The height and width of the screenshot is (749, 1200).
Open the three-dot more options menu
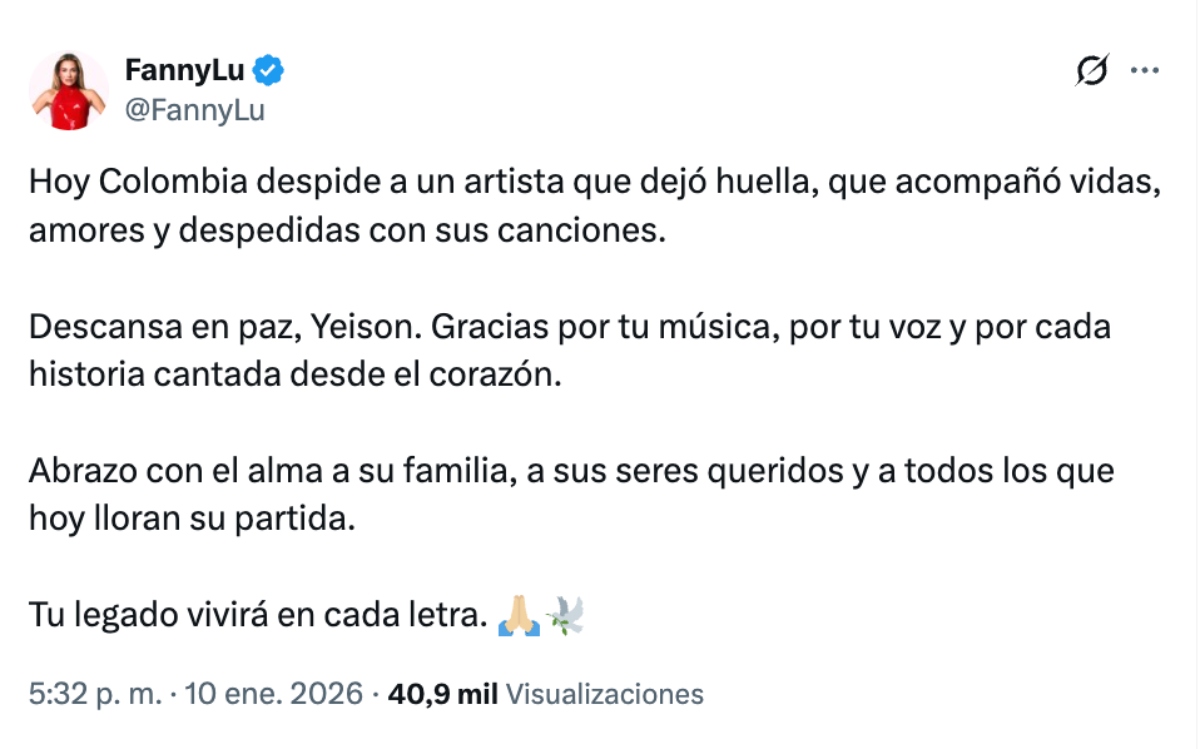[1144, 71]
